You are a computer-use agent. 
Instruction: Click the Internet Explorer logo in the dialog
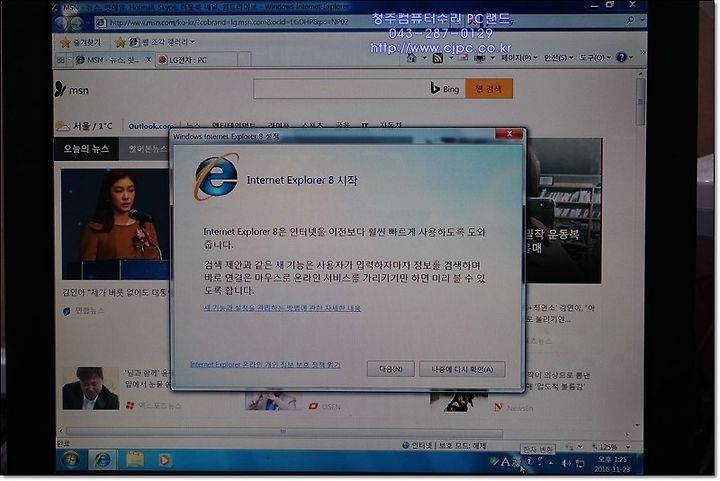(x=216, y=177)
